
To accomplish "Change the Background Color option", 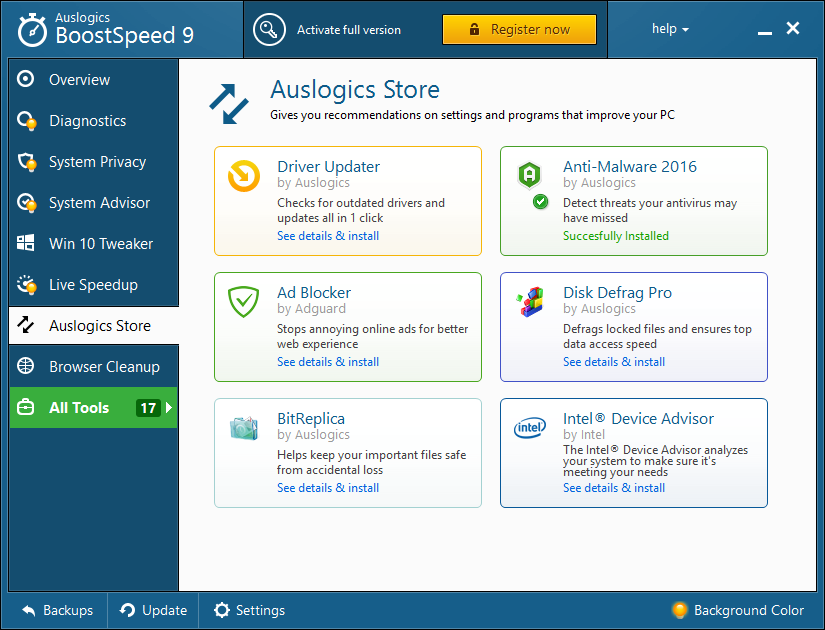I will (x=738, y=611).
